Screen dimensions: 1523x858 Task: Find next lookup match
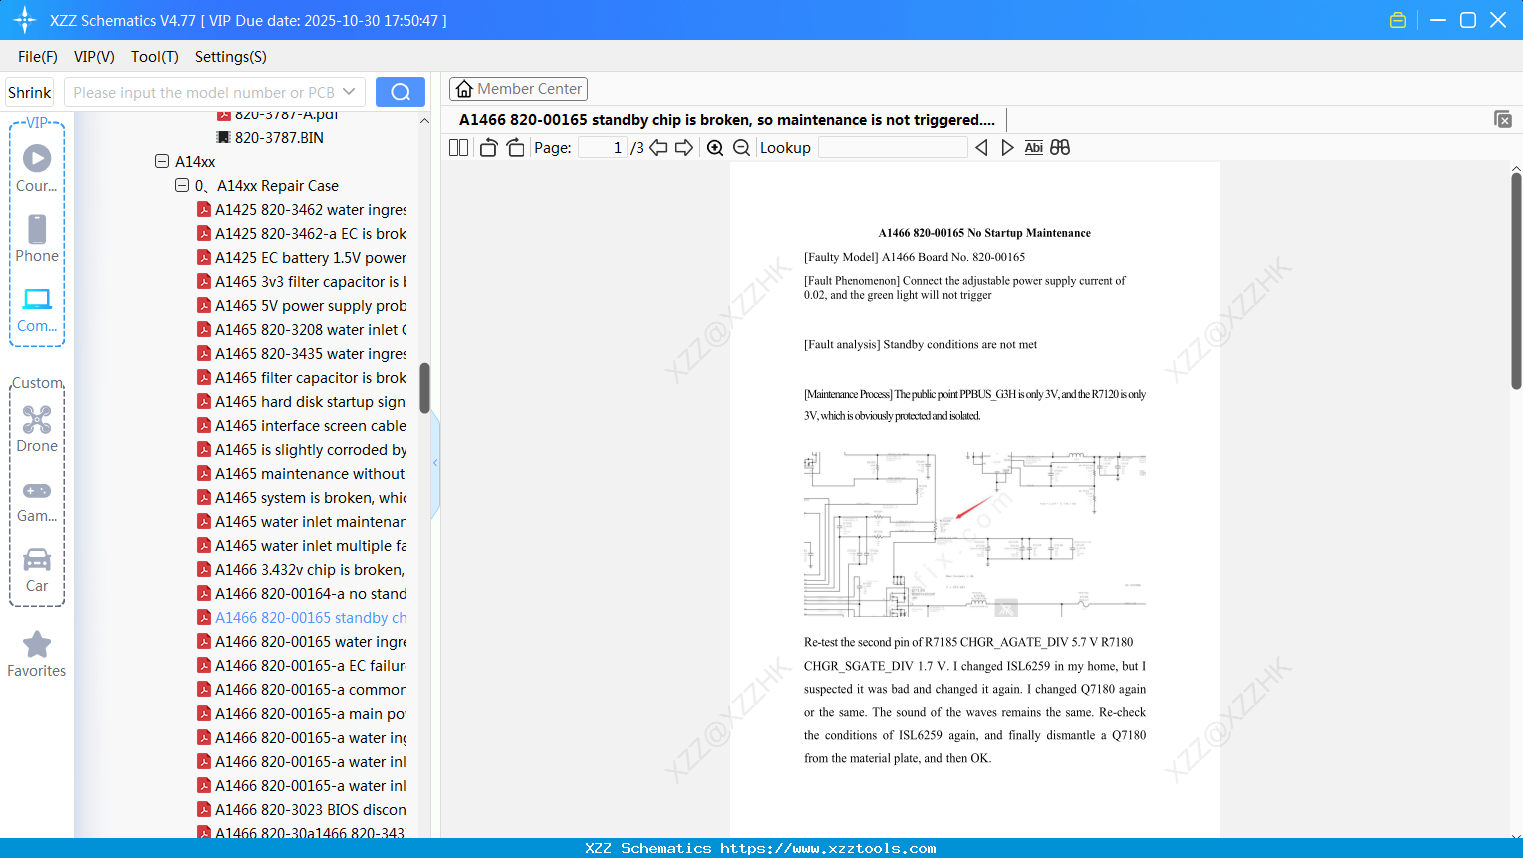point(1007,148)
